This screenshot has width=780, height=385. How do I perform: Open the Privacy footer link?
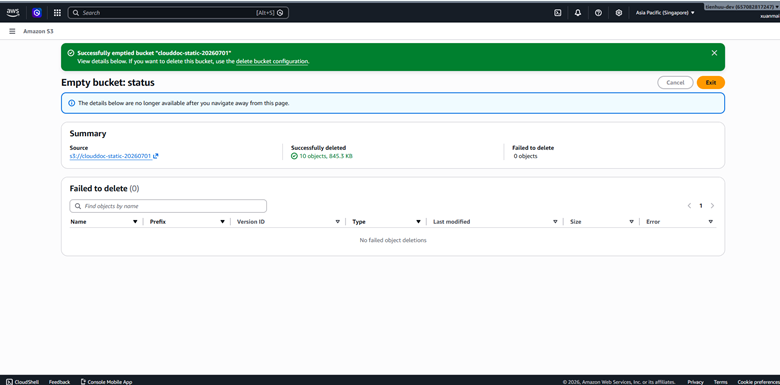695,382
